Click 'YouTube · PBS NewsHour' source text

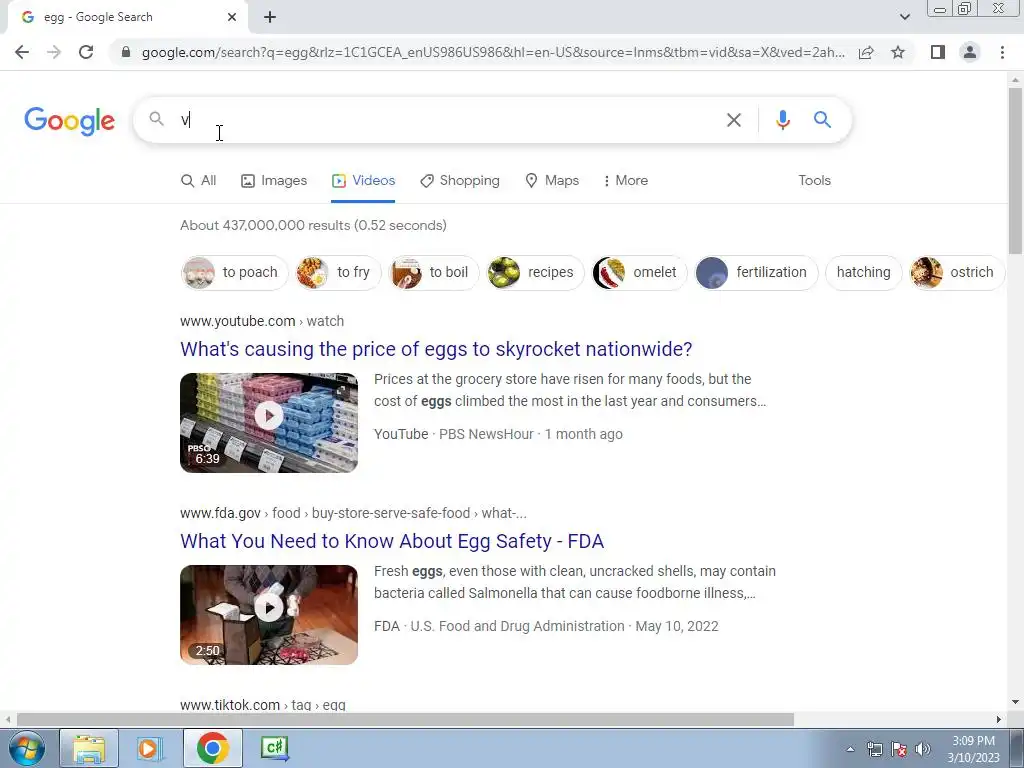454,434
